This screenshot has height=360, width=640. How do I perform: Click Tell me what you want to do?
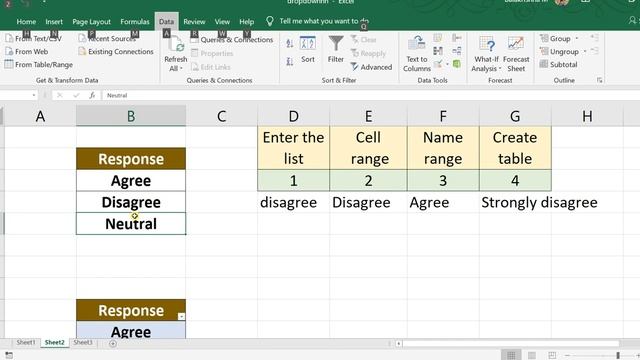(318, 21)
